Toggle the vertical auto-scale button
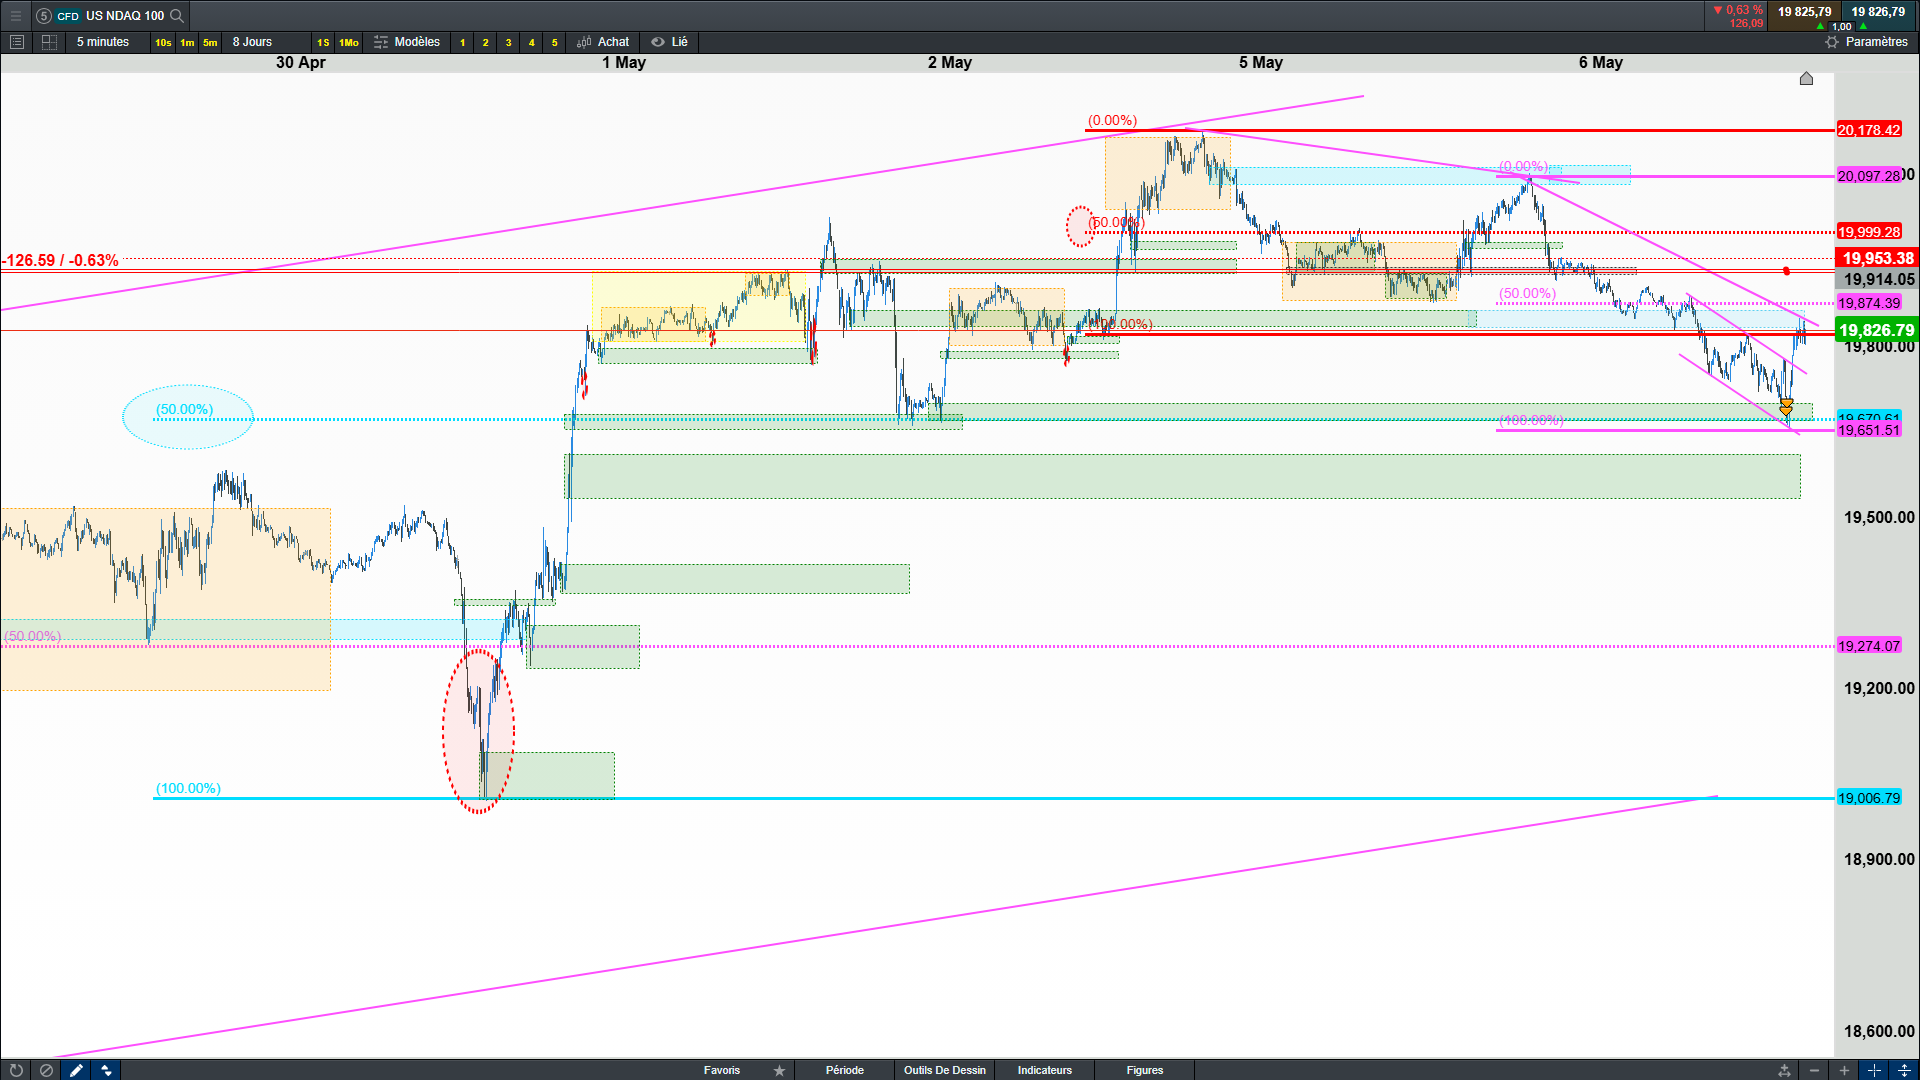1920x1080 pixels. (1904, 1070)
